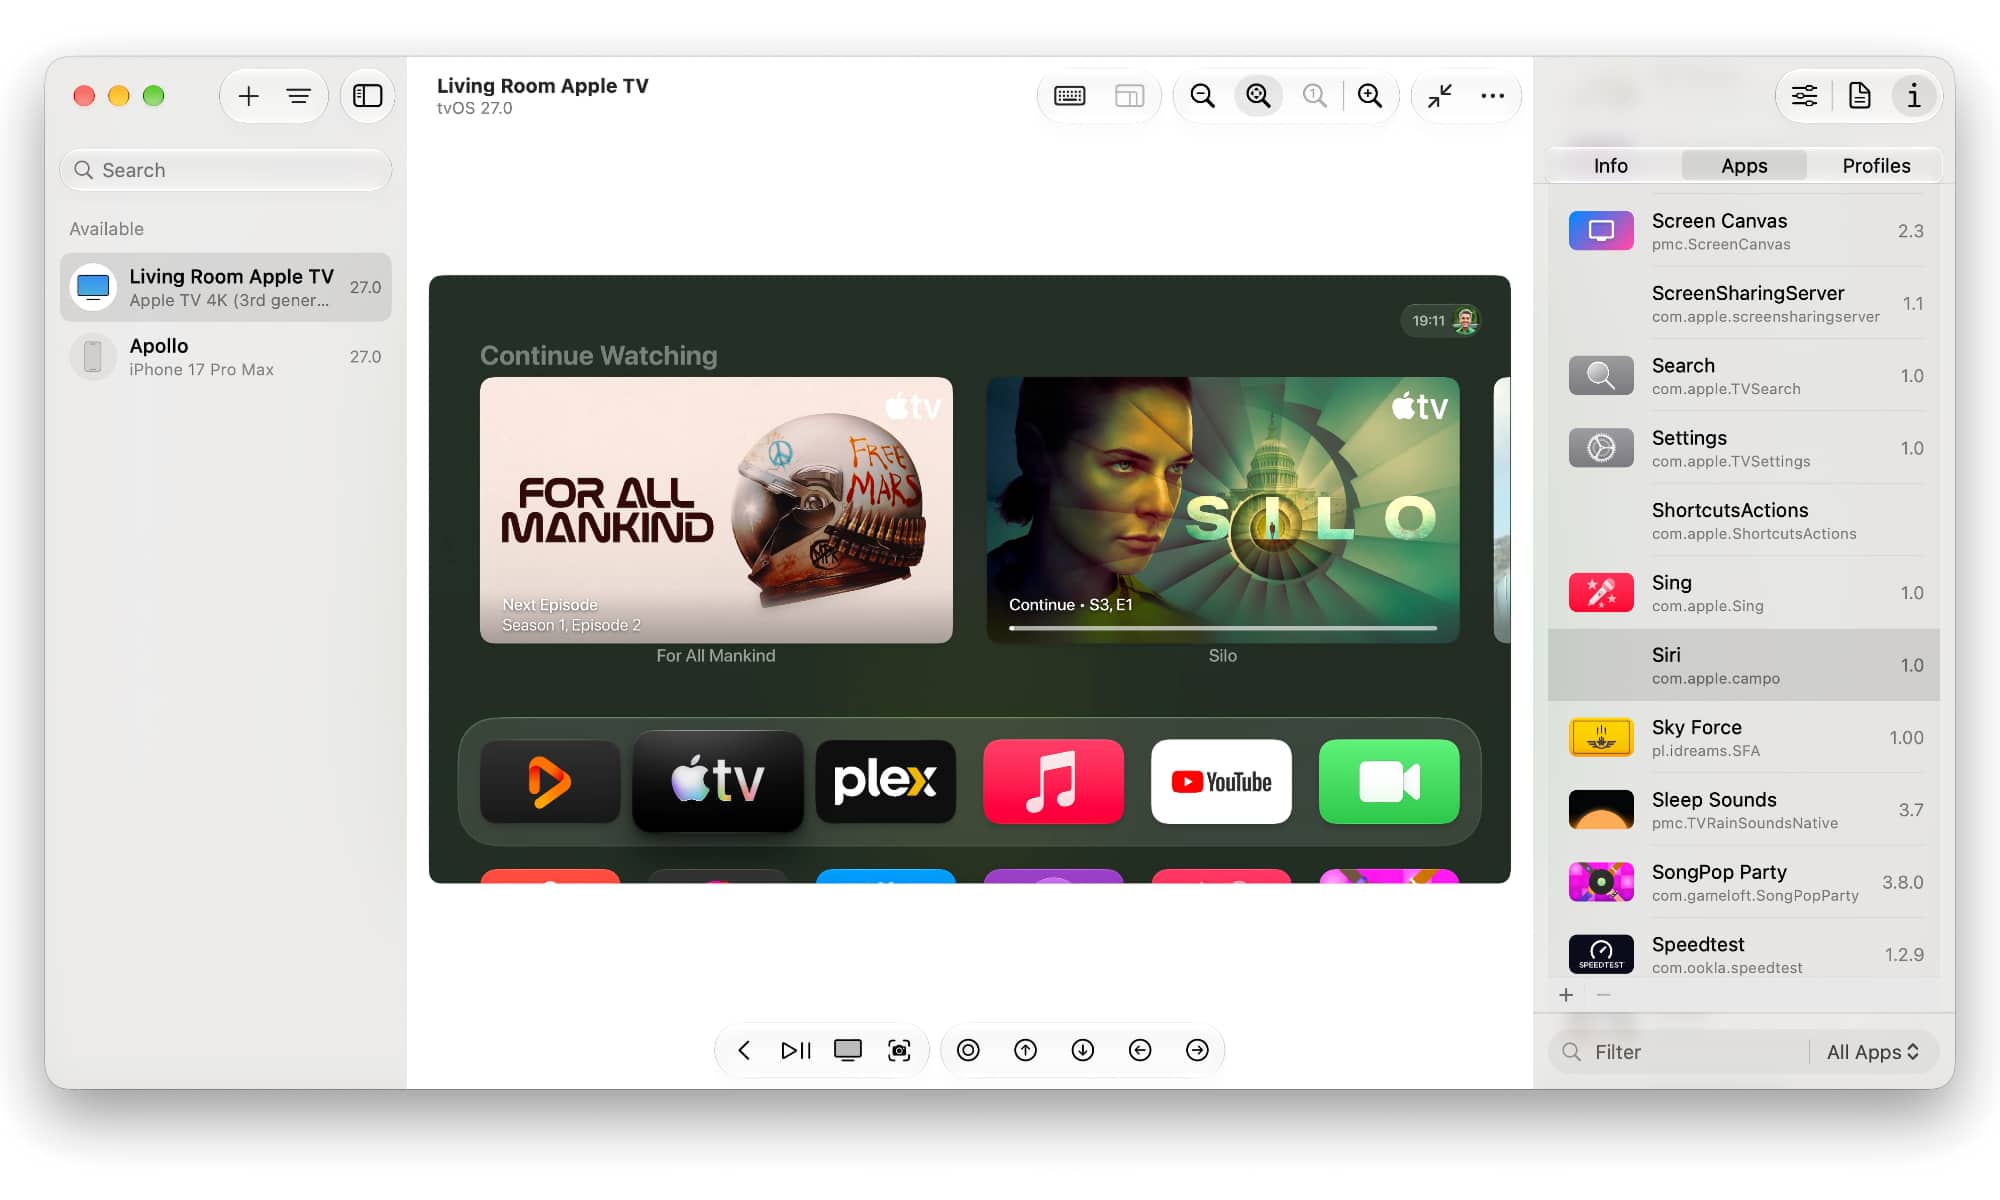The image size is (2000, 1200).
Task: Open the FaceTime app in dock
Action: click(1389, 782)
